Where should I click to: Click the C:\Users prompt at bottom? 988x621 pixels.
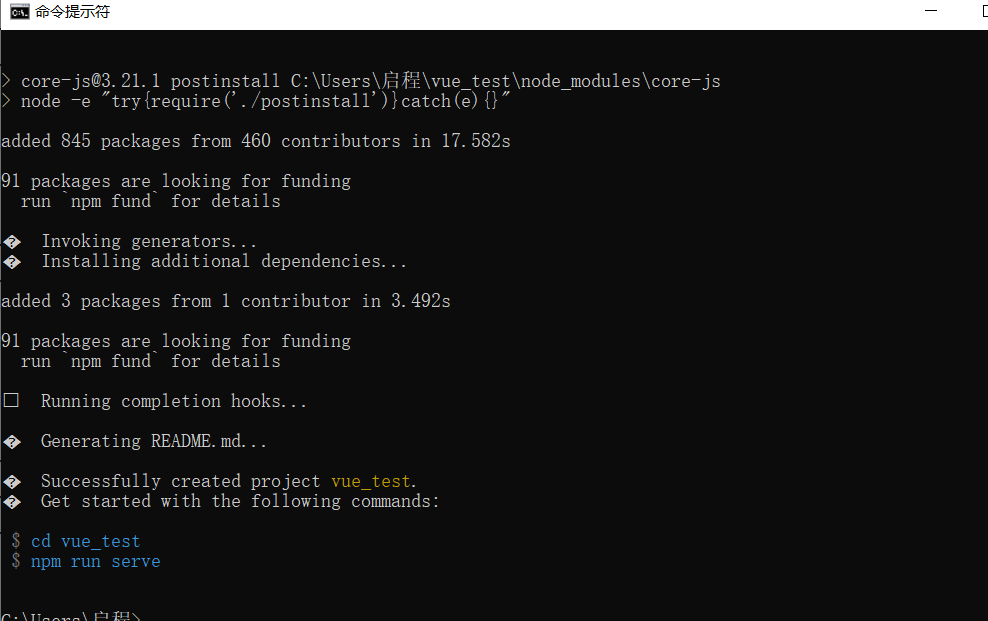coord(70,616)
